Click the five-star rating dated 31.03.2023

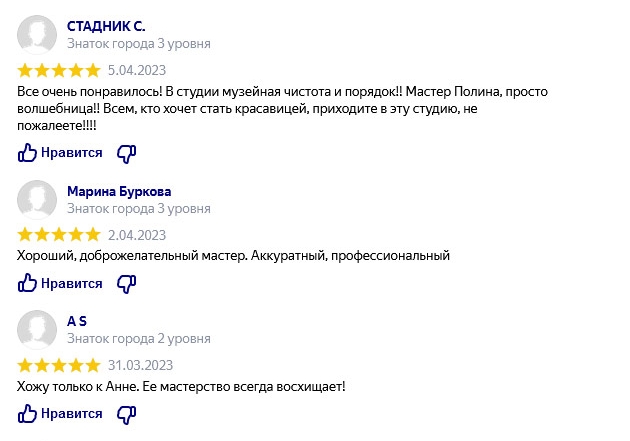(x=59, y=365)
